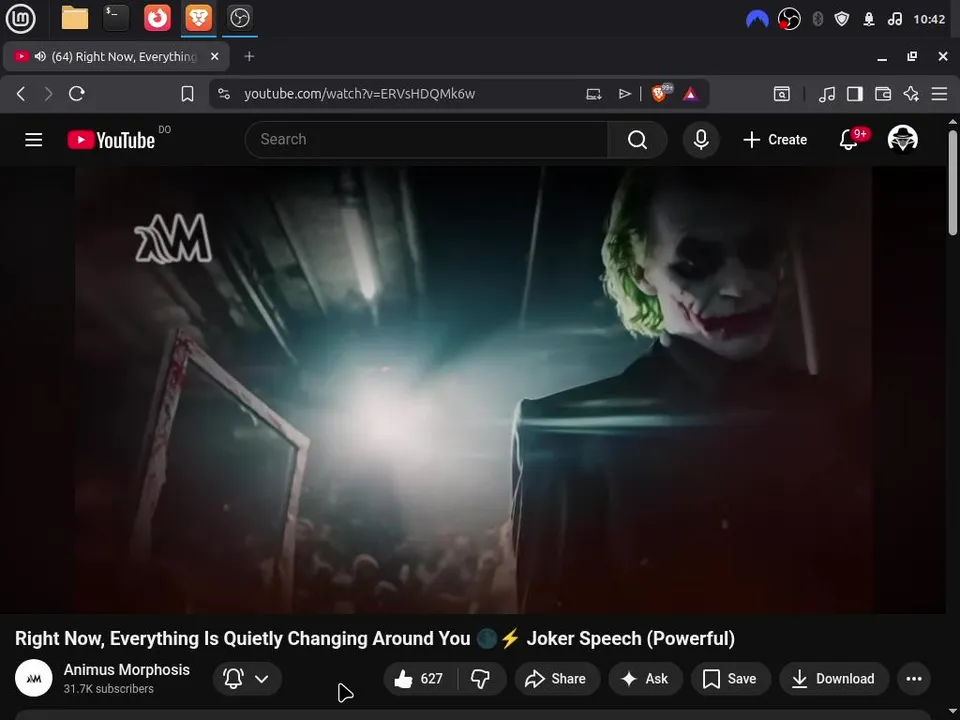
Task: Open the Animus Morphosis channel avatar
Action: (x=34, y=678)
